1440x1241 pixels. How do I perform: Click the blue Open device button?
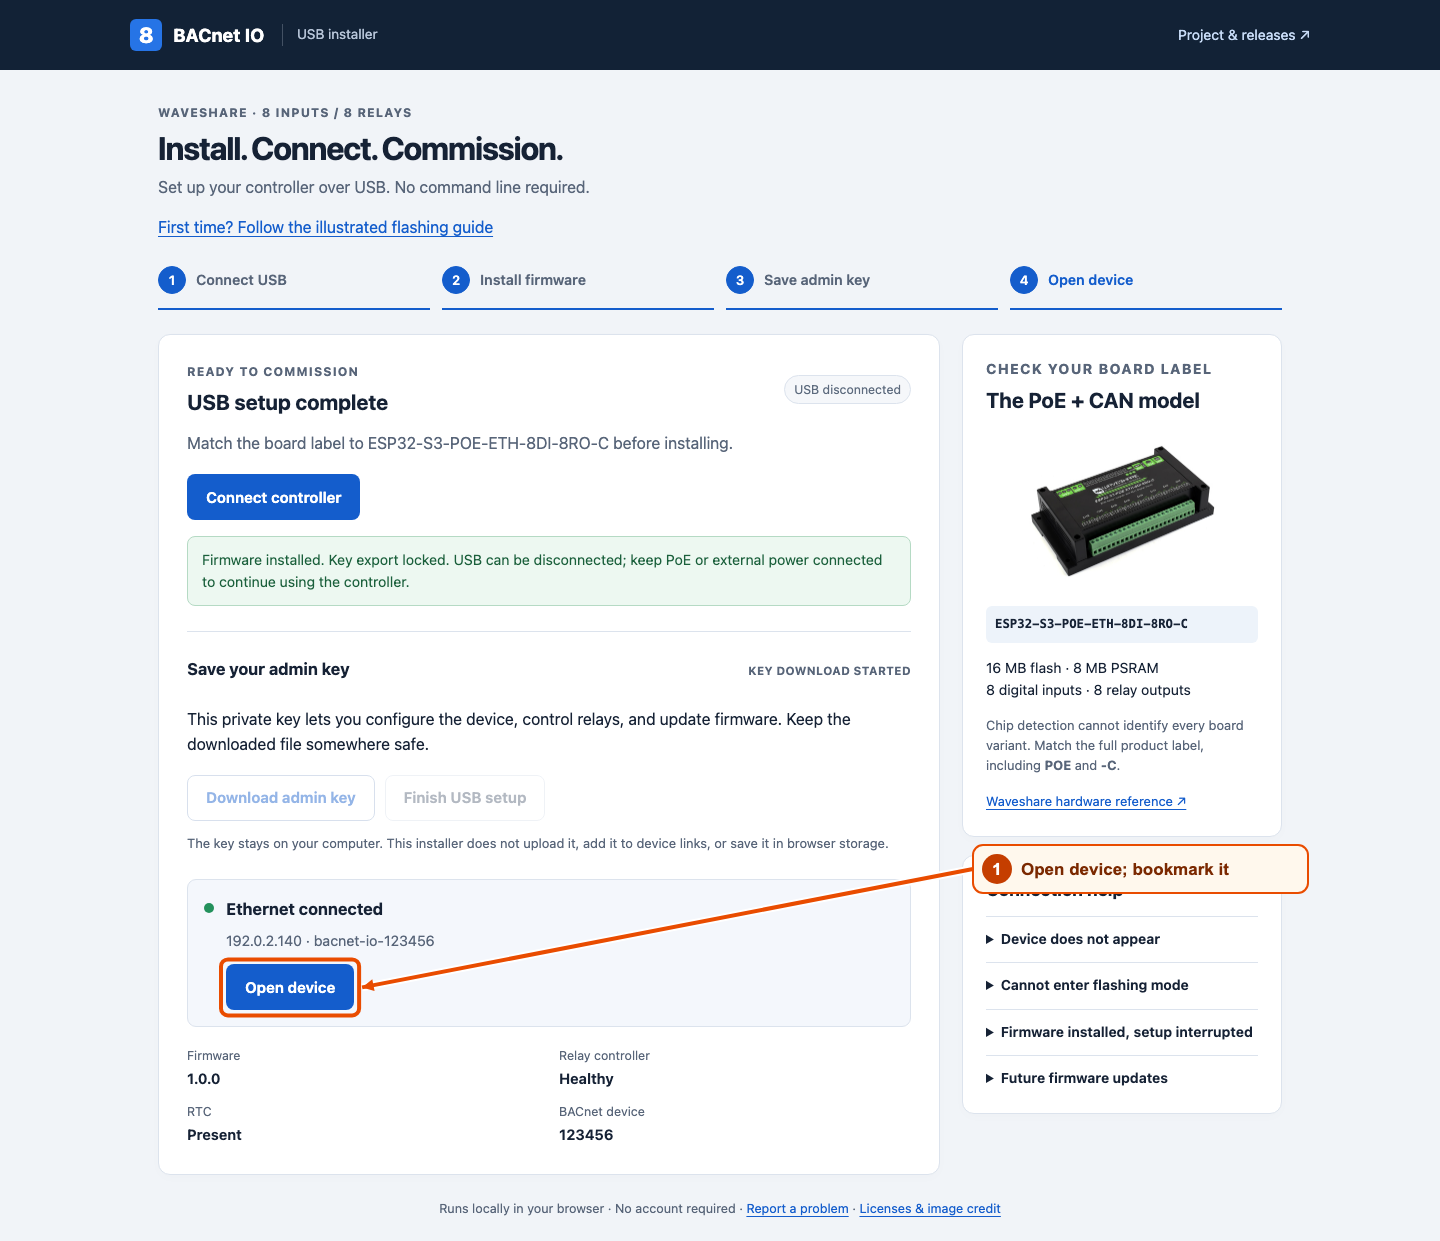(x=290, y=987)
